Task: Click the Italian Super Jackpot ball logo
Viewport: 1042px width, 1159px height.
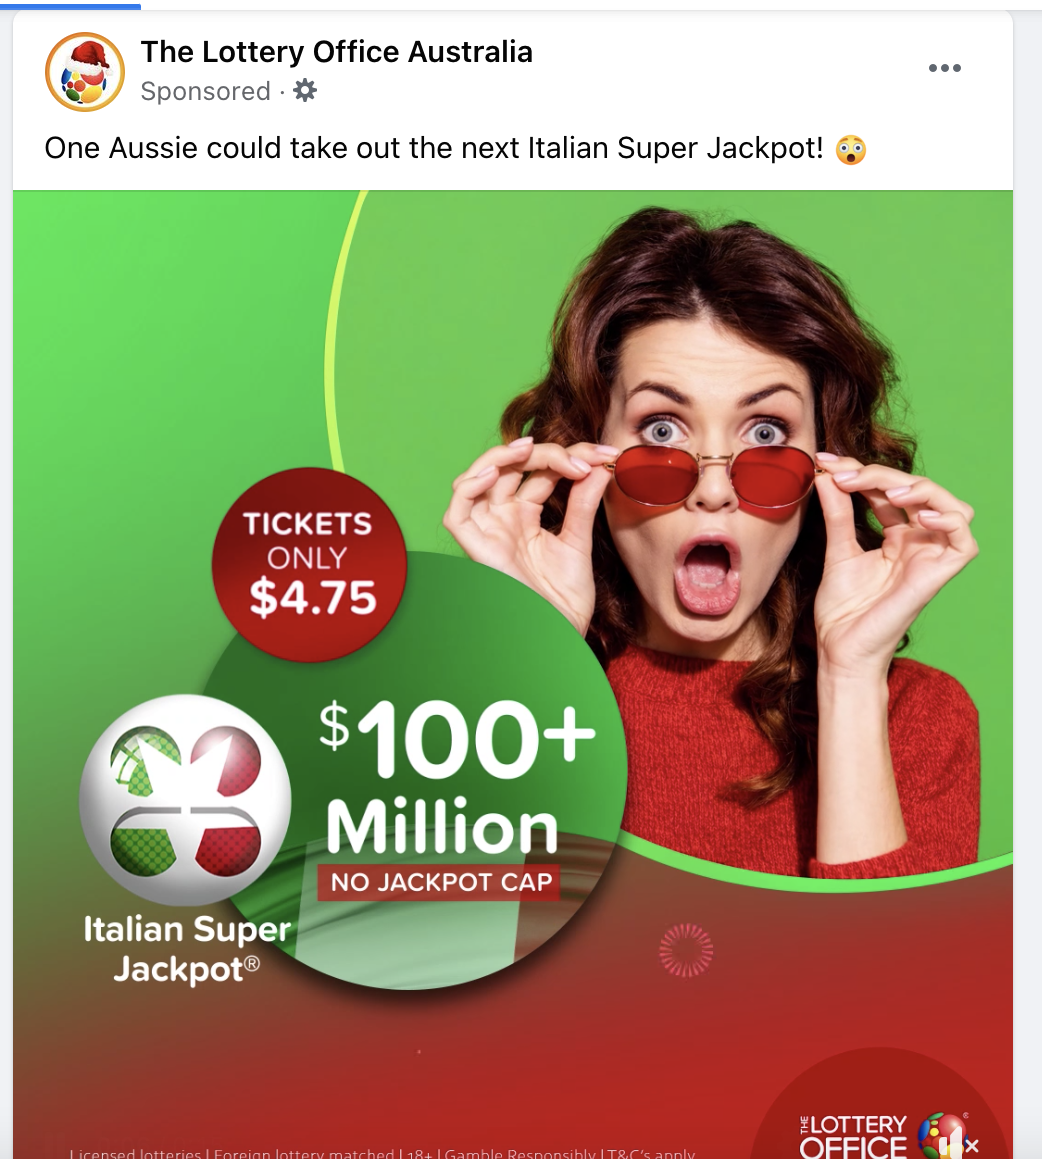Action: point(185,799)
